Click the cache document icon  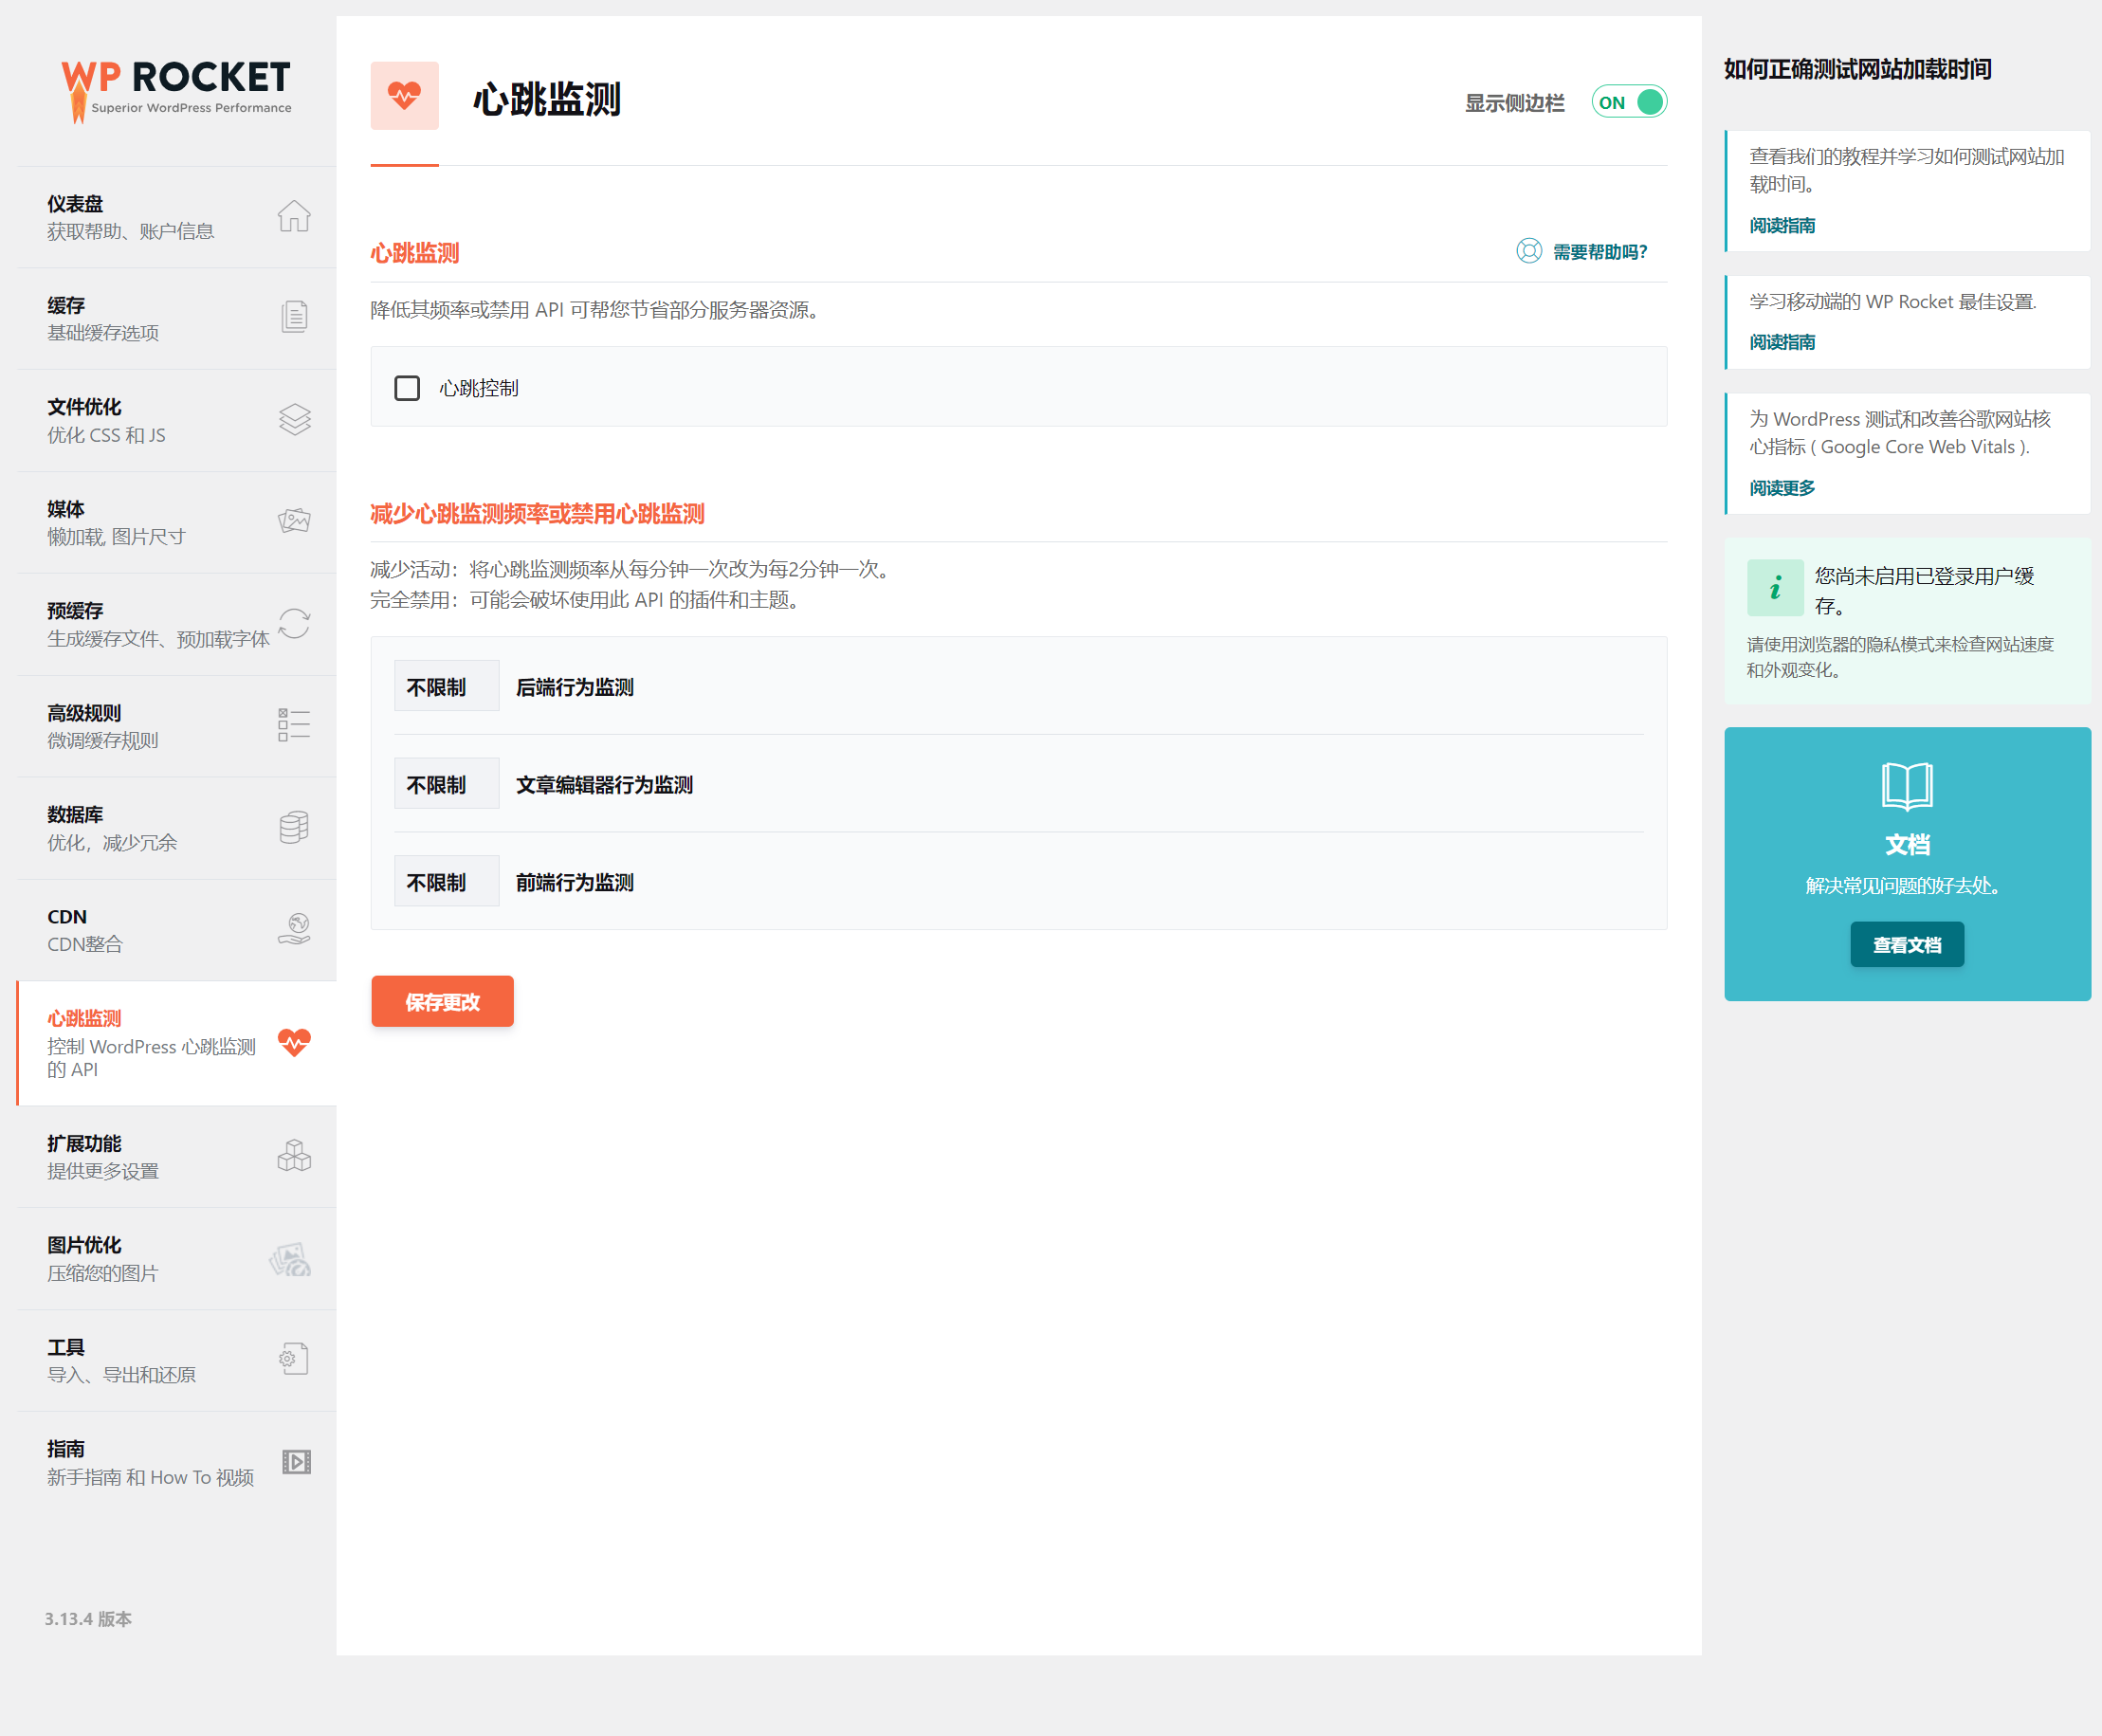click(x=294, y=317)
